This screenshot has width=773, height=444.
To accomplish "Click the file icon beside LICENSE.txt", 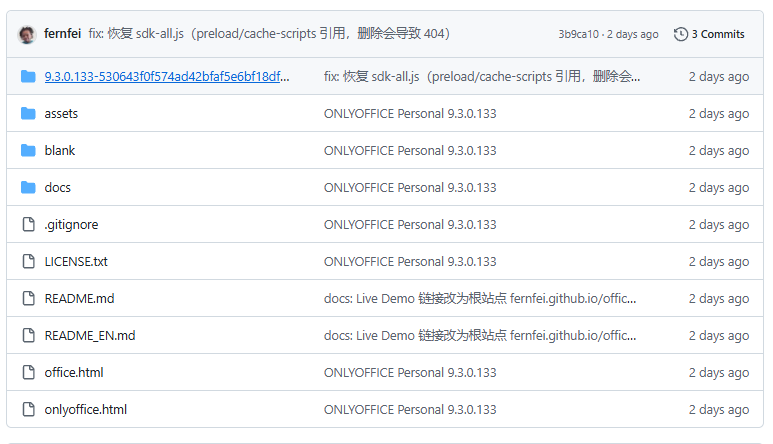I will pyautogui.click(x=29, y=261).
